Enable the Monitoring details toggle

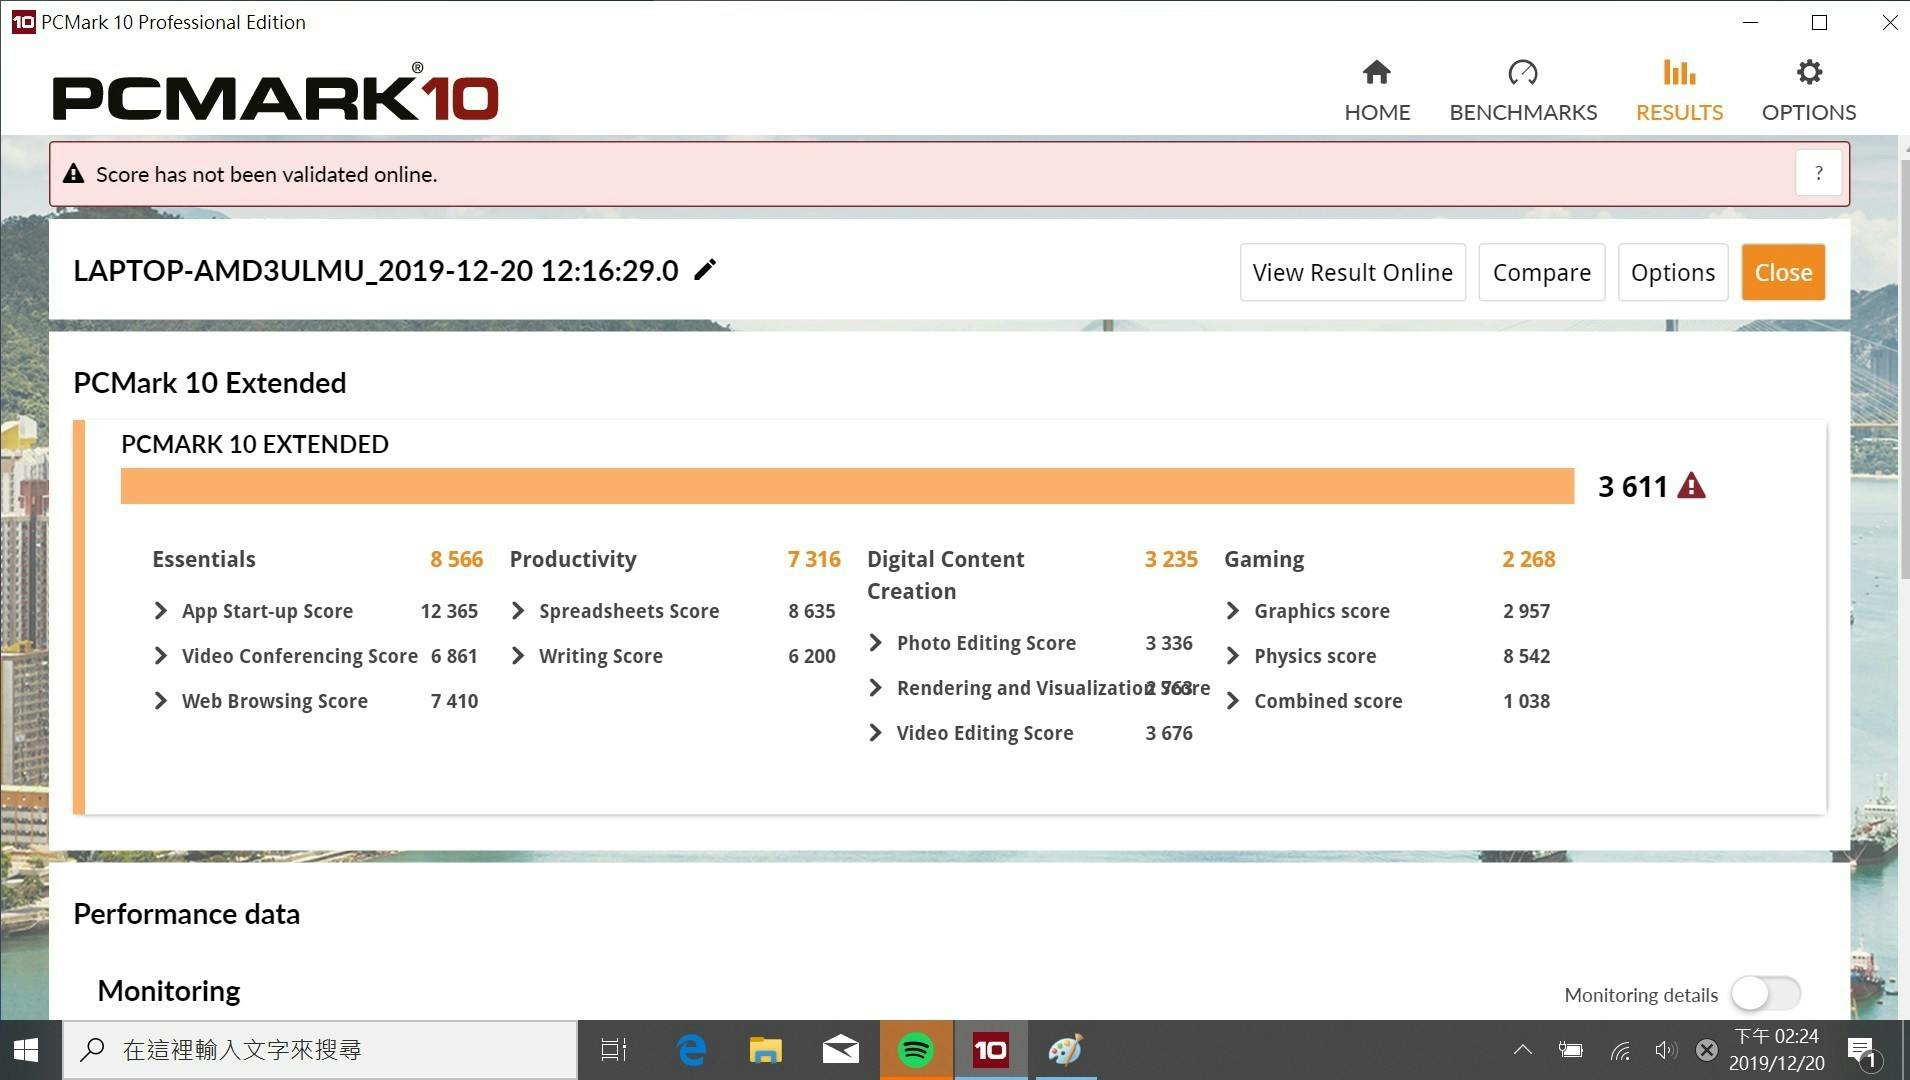click(x=1766, y=994)
